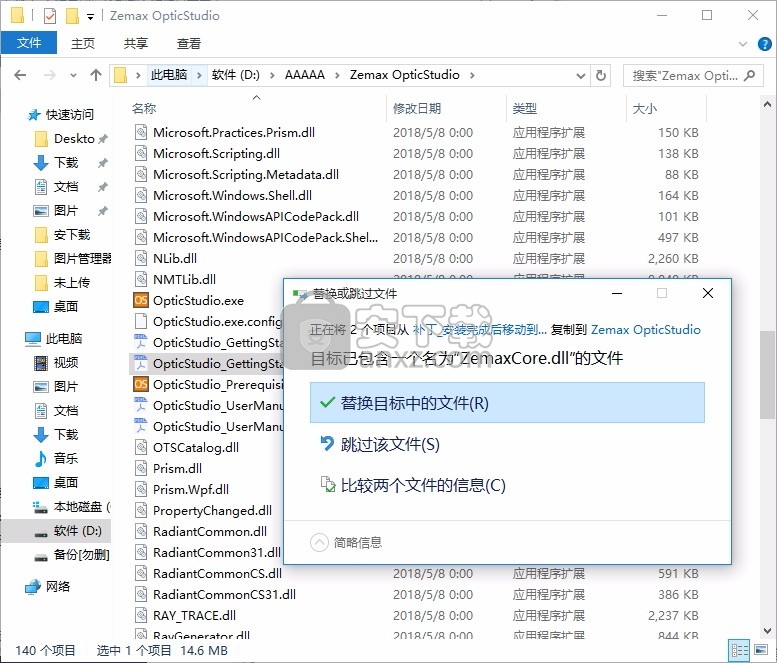Select the OpticStudio.exe file icon

tap(141, 300)
